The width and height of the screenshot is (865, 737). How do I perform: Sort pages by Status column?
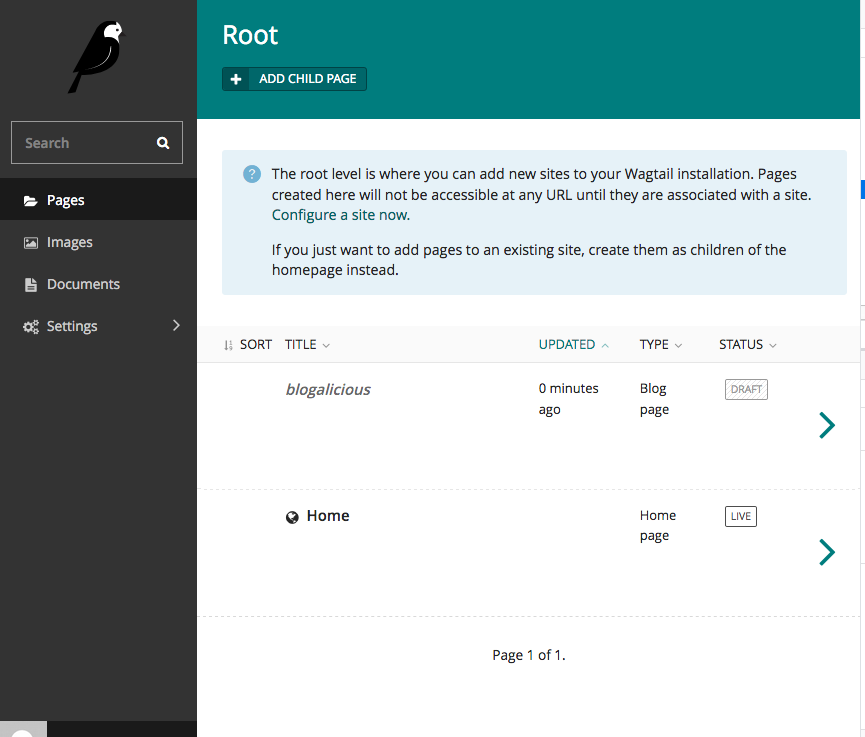(747, 345)
